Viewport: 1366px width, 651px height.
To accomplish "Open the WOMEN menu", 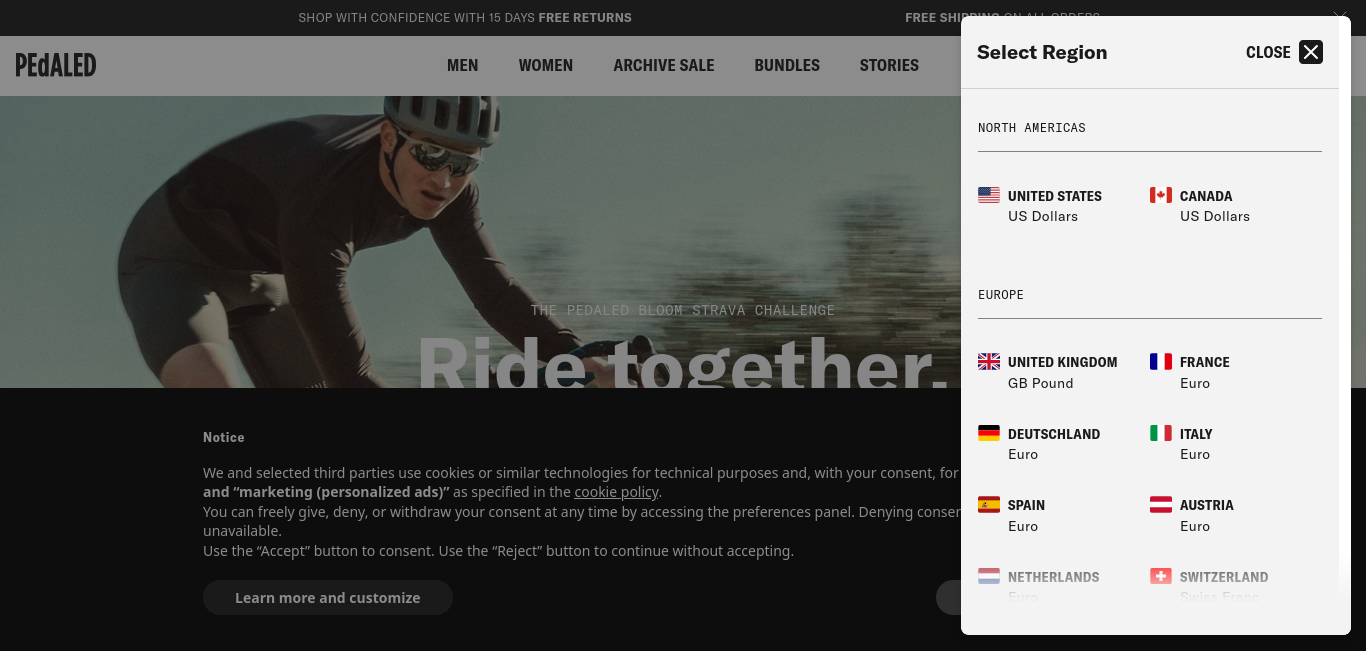I will [x=545, y=65].
